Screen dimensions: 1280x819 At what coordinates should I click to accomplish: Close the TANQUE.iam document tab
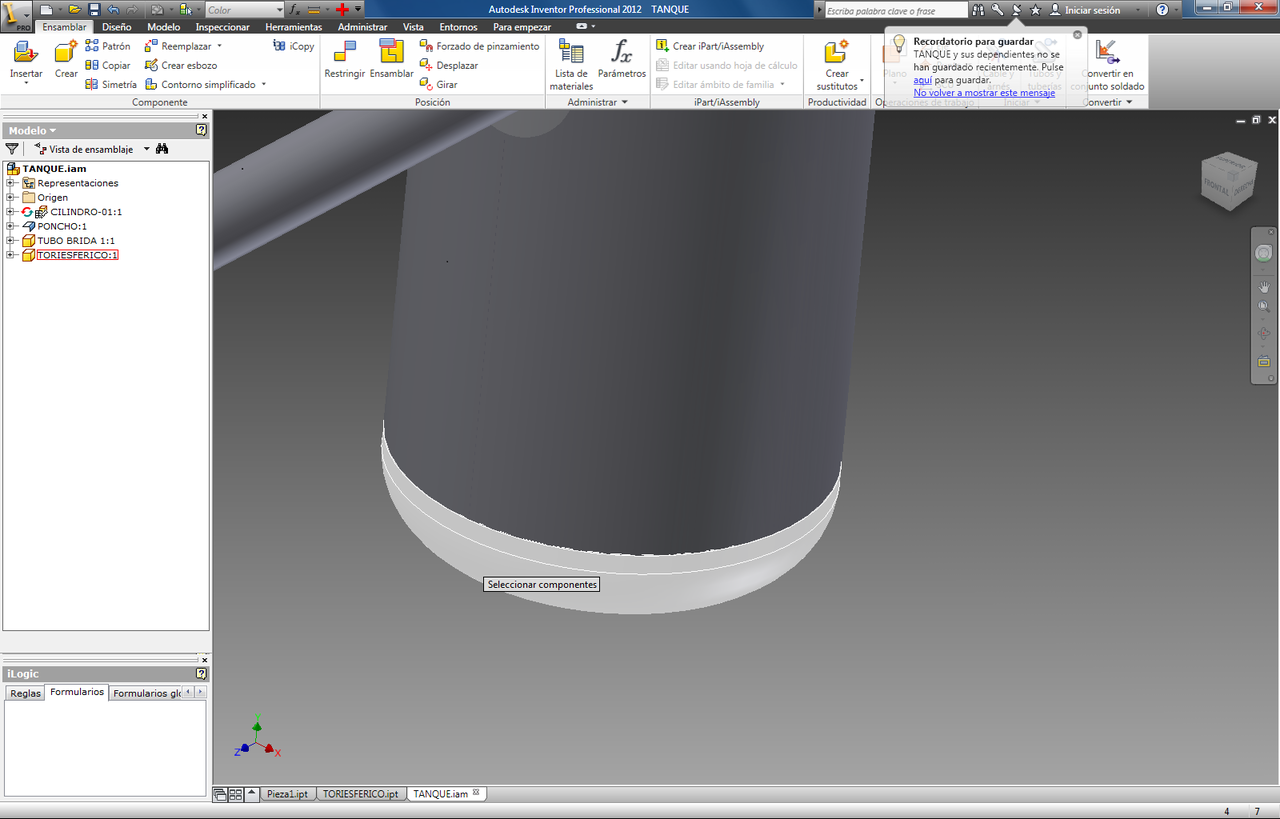coord(476,793)
